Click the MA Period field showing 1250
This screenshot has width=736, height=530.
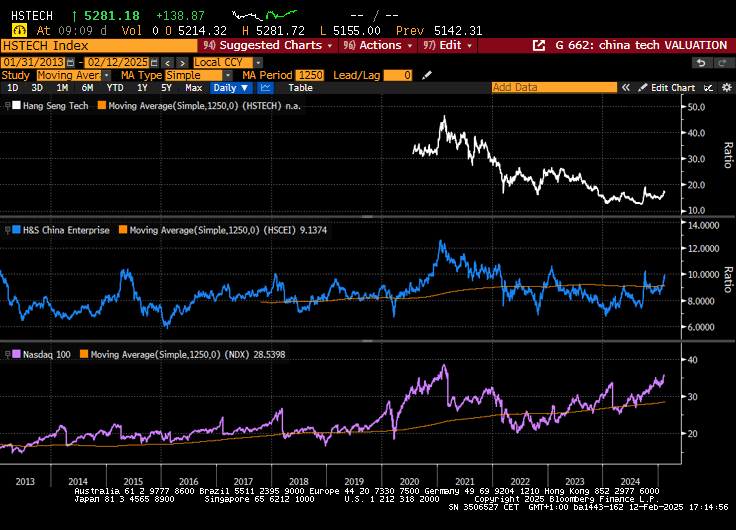[310, 75]
